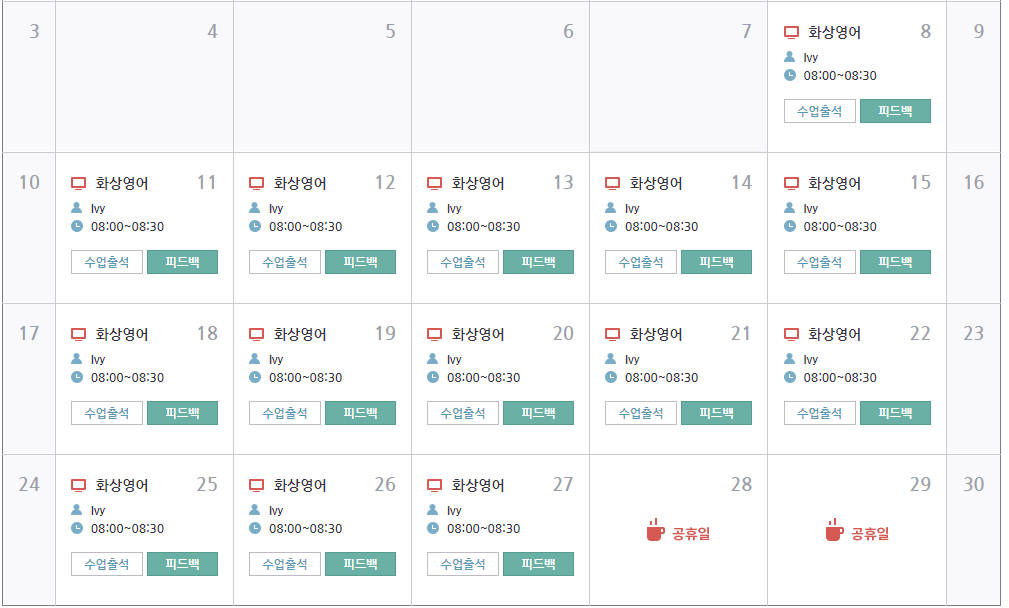The width and height of the screenshot is (1009, 608).
Task: Click the teacher person icon on day 11
Action: 78,208
